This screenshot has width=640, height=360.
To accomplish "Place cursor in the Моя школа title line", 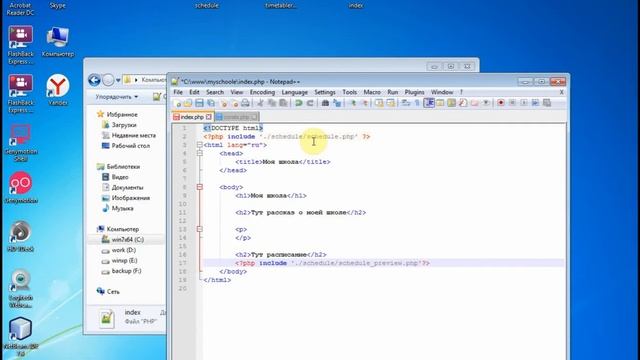I will click(x=282, y=162).
